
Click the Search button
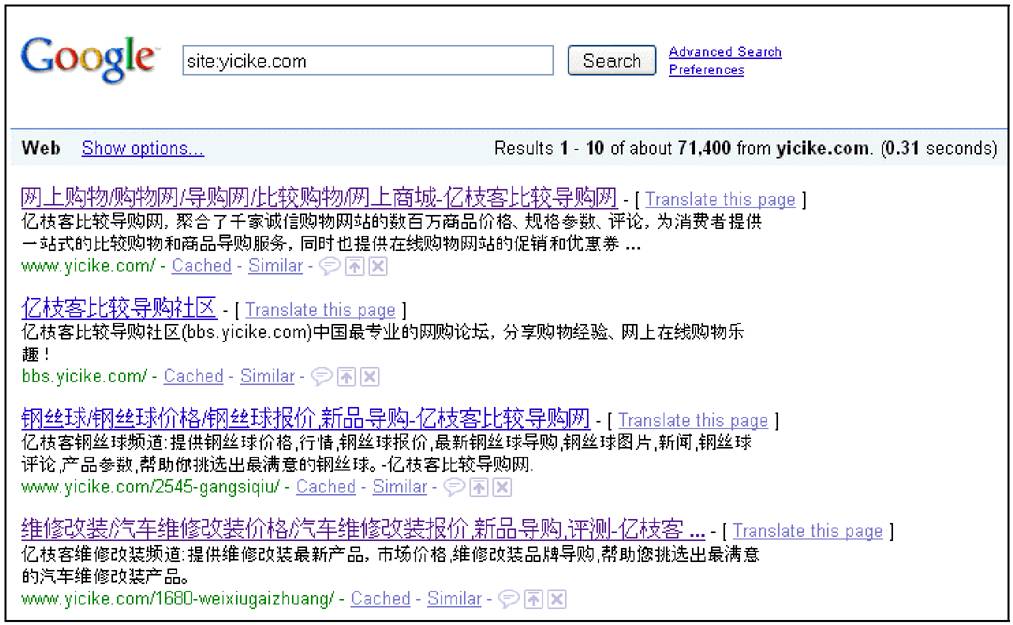pyautogui.click(x=612, y=60)
